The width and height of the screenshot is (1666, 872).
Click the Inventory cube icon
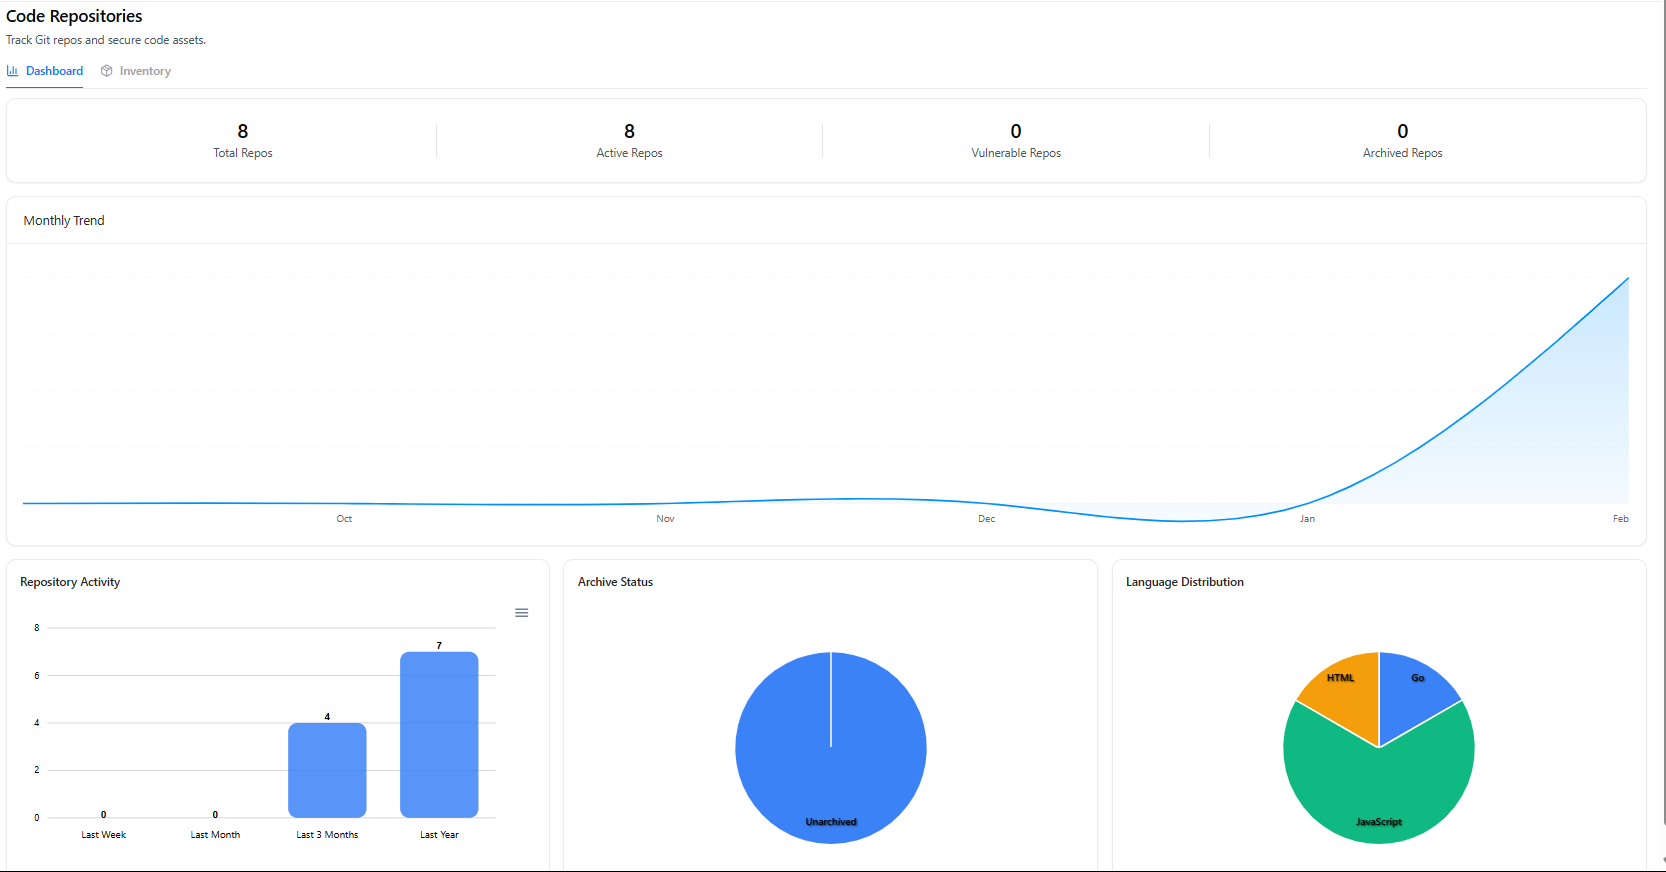click(x=107, y=71)
